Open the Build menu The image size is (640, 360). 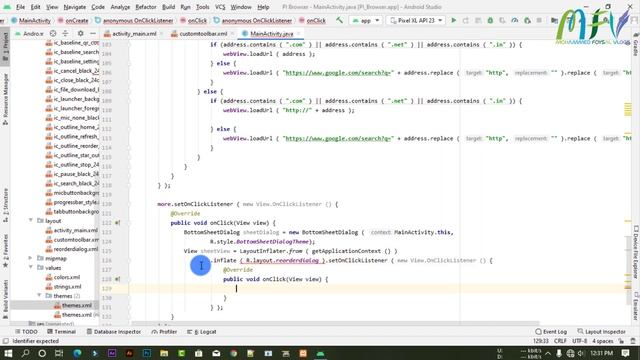pyautogui.click(x=169, y=7)
